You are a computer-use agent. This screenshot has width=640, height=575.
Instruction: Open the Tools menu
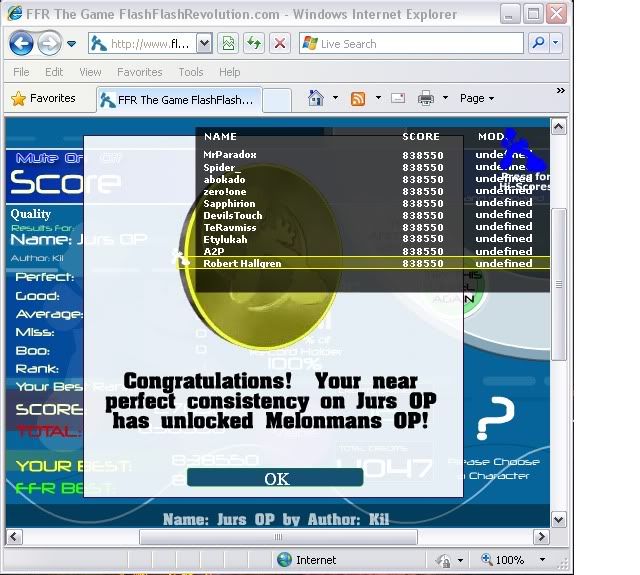coord(190,72)
